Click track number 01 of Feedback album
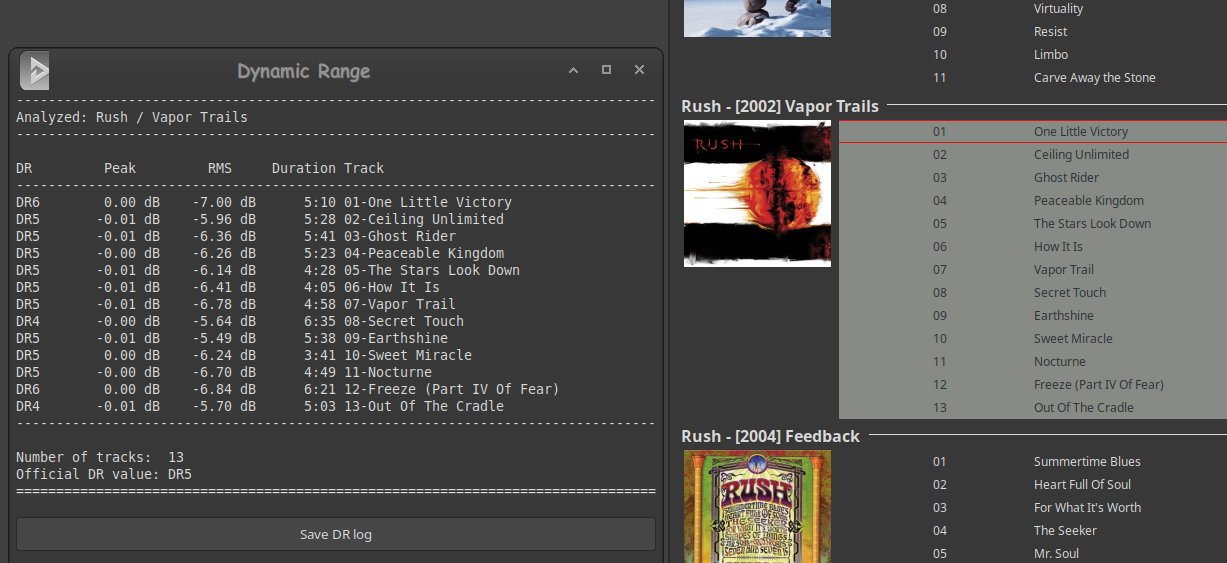1227x563 pixels. click(940, 461)
